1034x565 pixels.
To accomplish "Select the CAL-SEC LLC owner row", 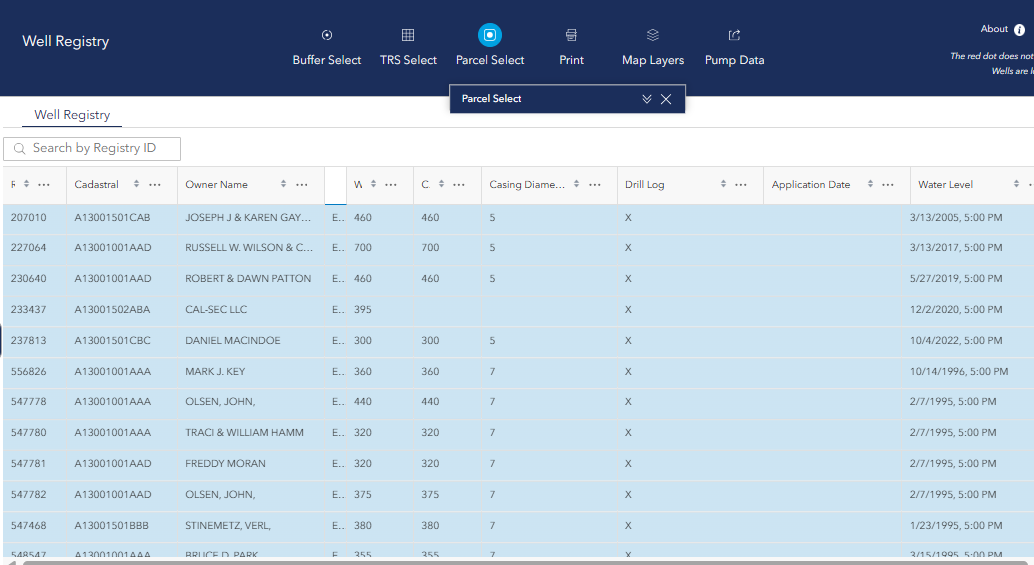I will pos(216,310).
